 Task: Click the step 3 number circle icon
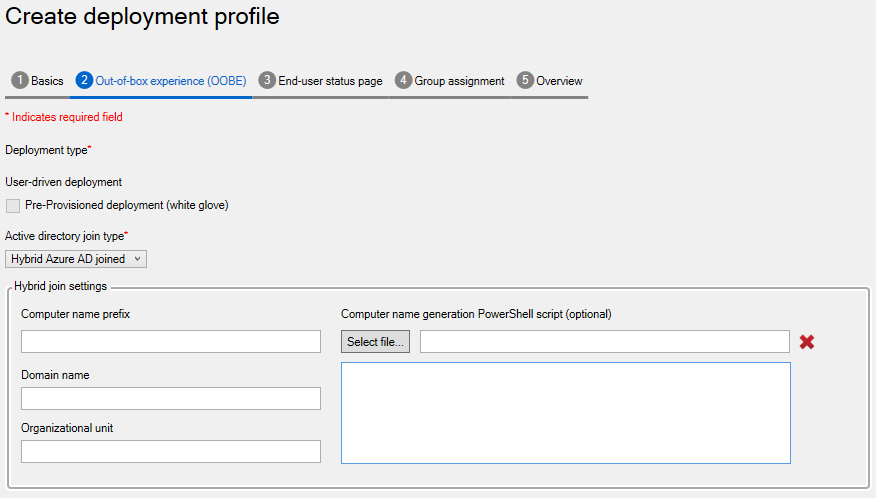(x=267, y=81)
